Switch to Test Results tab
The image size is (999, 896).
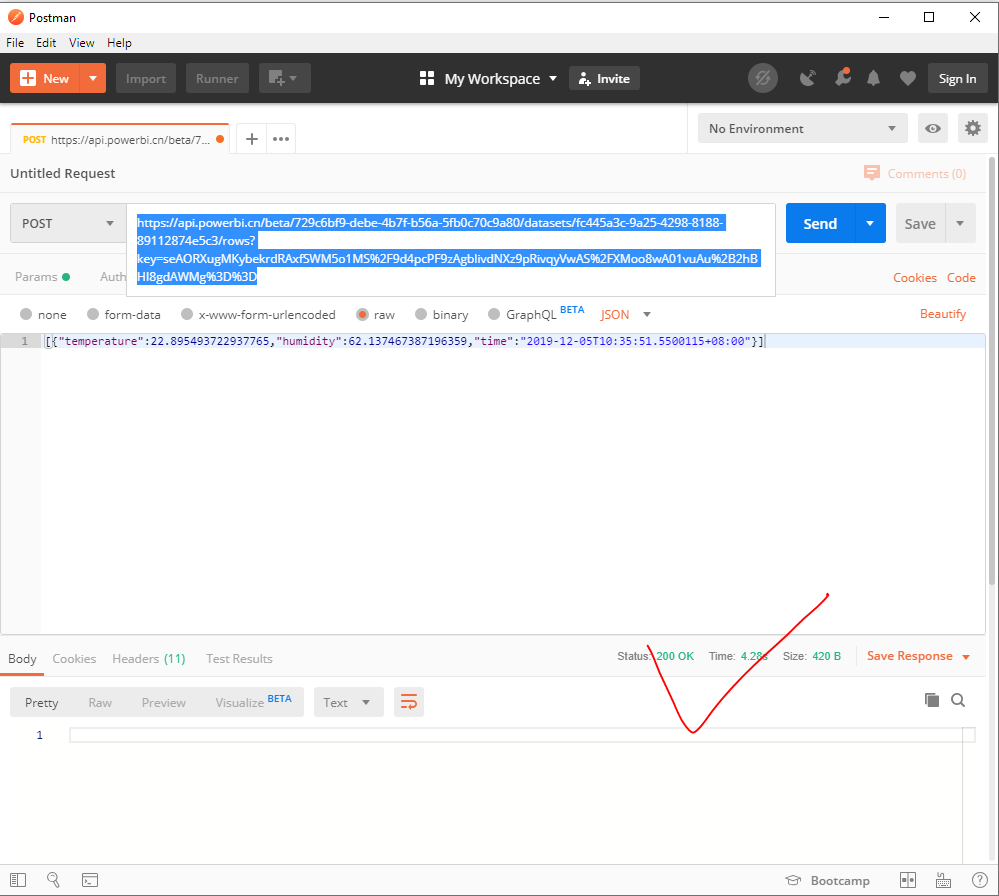tap(239, 658)
